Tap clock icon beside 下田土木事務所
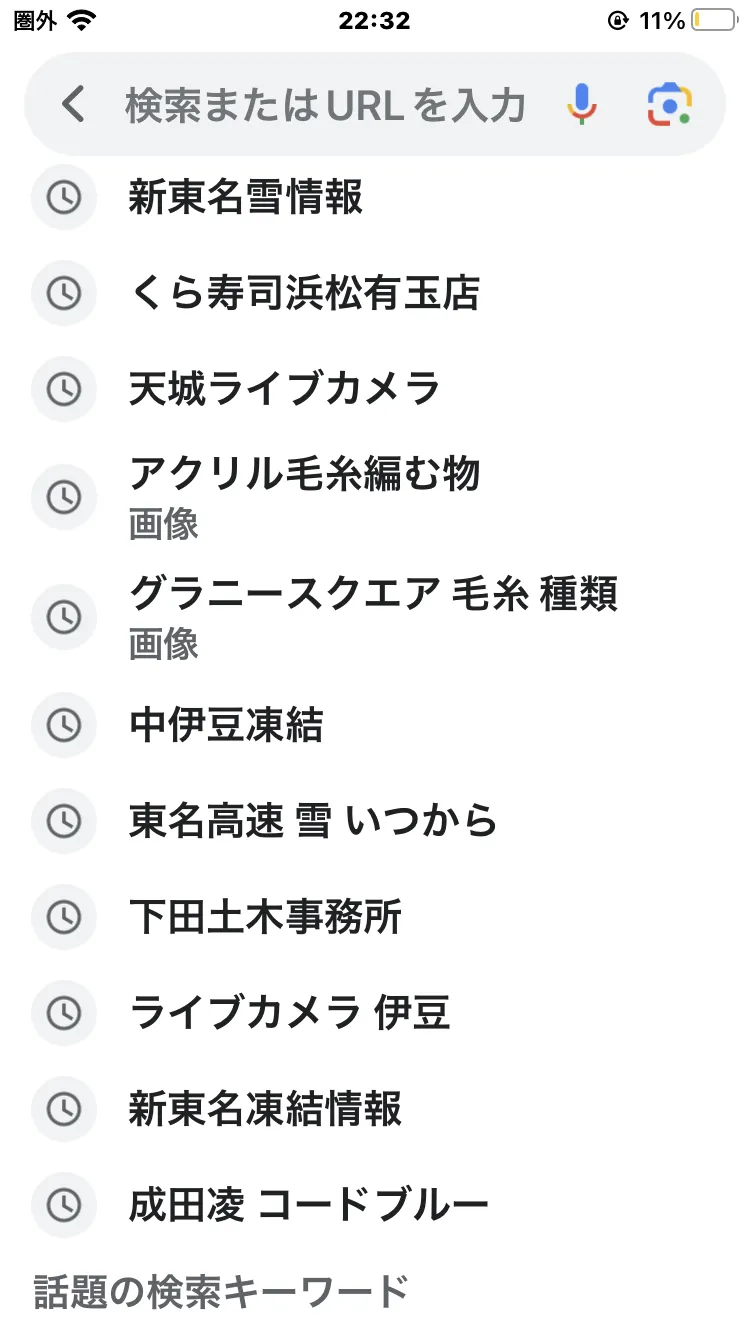 [64, 916]
